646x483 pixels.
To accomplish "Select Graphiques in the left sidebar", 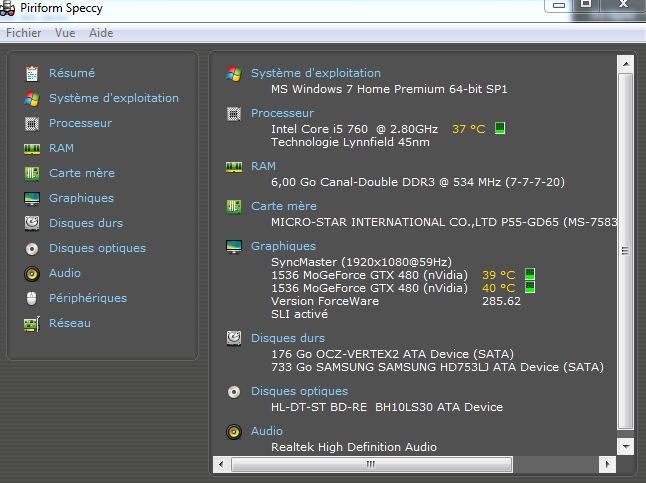I will click(81, 198).
